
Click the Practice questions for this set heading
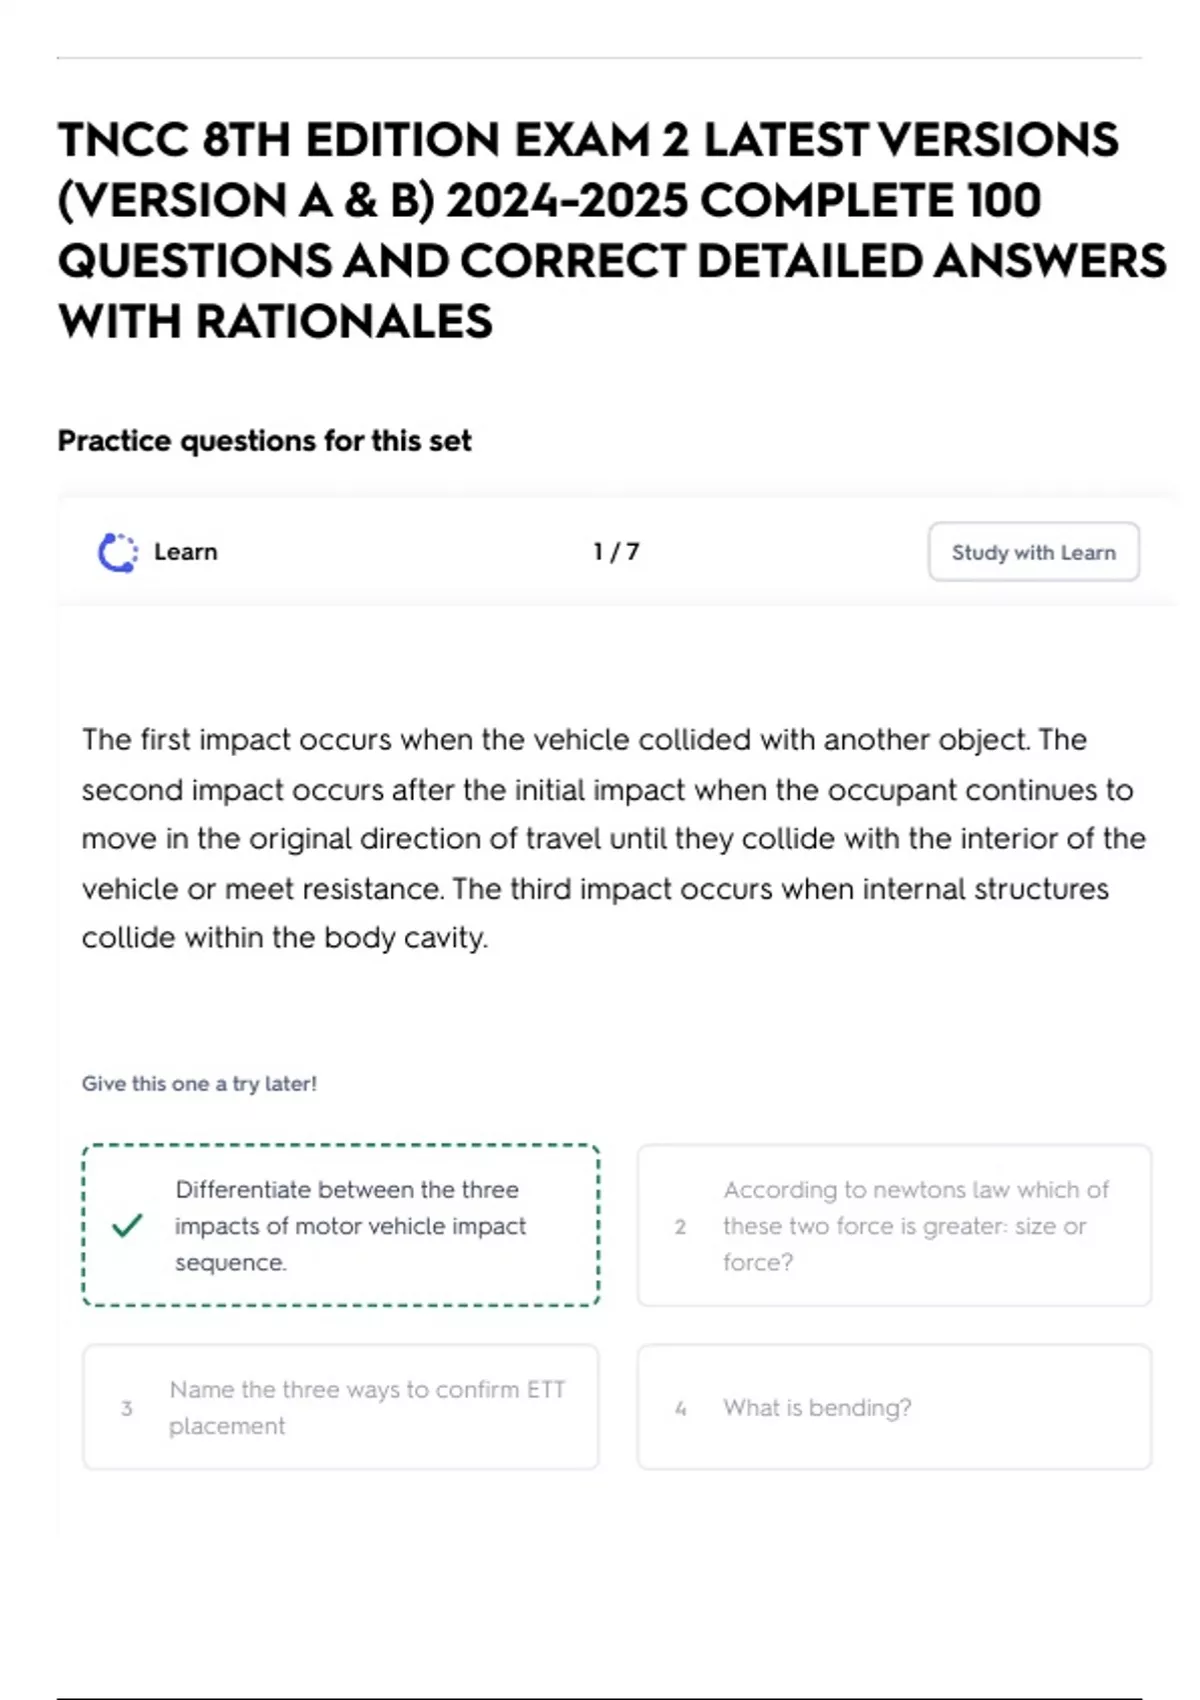pos(264,441)
